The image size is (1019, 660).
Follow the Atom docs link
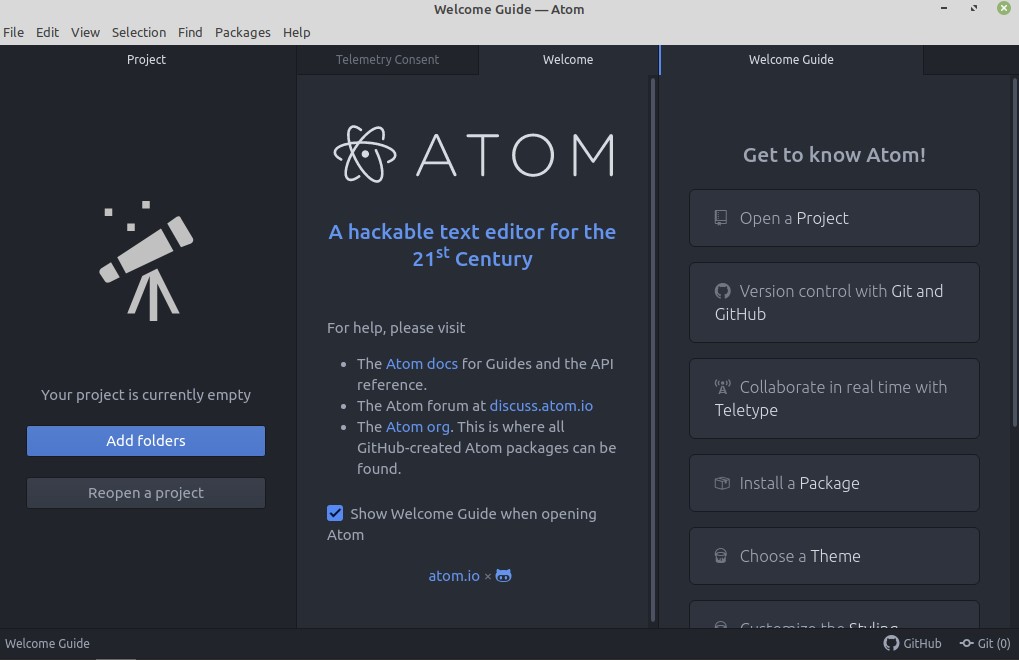[x=421, y=364]
